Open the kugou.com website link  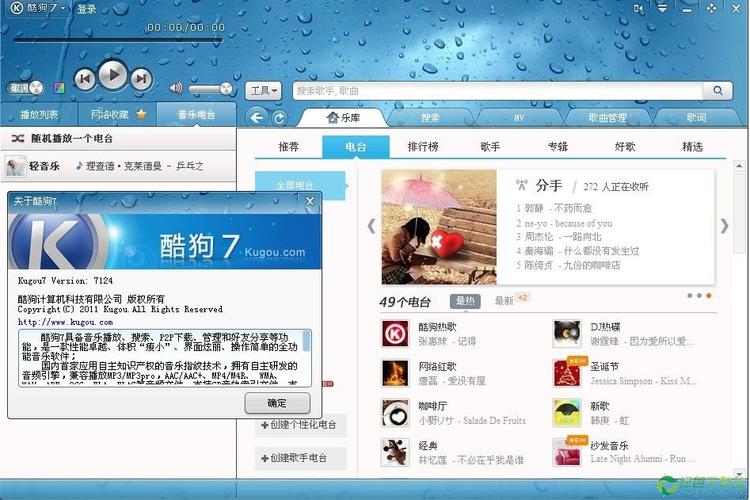pyautogui.click(x=65, y=322)
